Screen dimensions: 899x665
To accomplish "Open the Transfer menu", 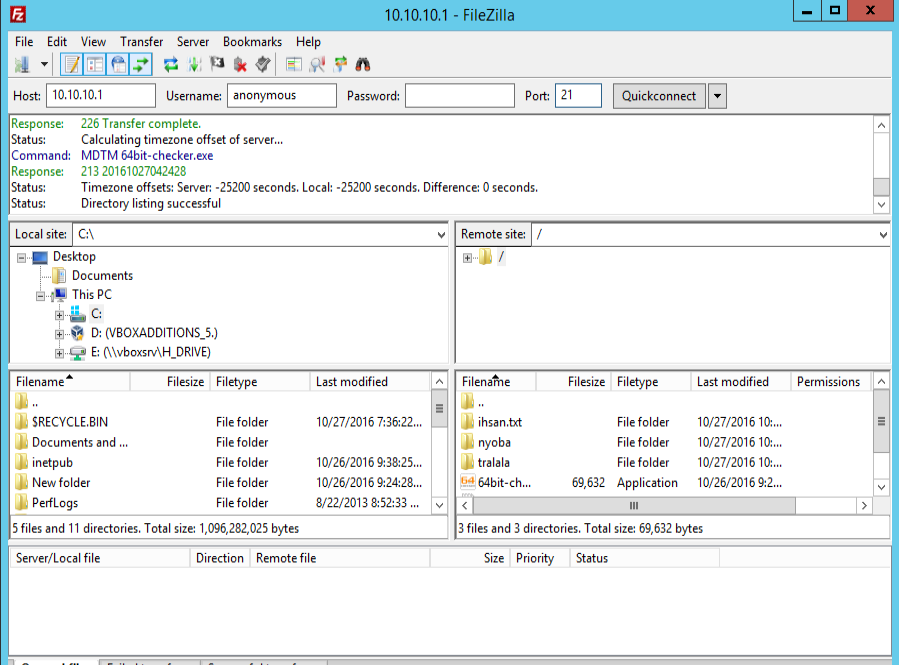I will [x=142, y=42].
